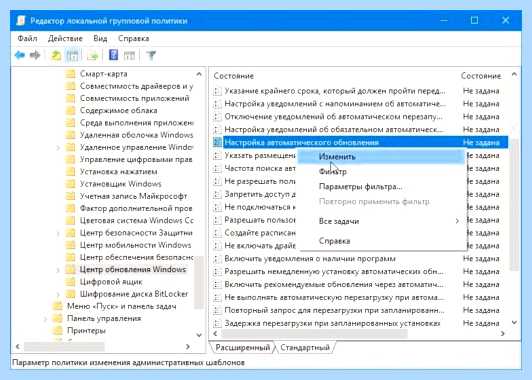Select Содержимое облака in the tree
The height and width of the screenshot is (380, 532).
[118, 111]
